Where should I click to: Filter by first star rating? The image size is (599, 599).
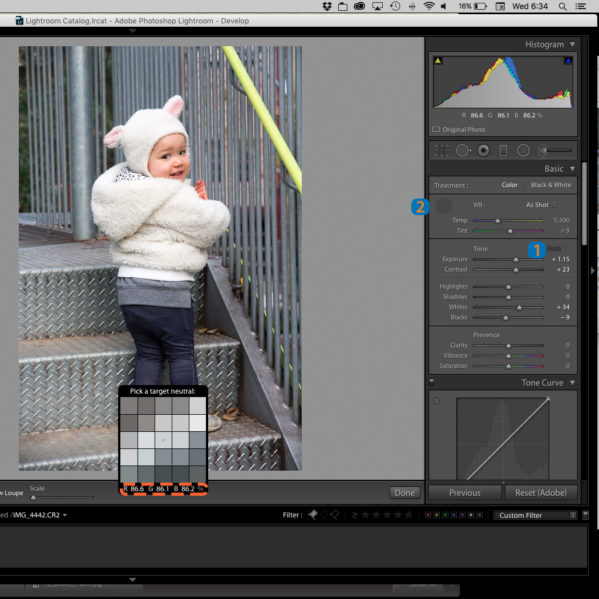[366, 515]
